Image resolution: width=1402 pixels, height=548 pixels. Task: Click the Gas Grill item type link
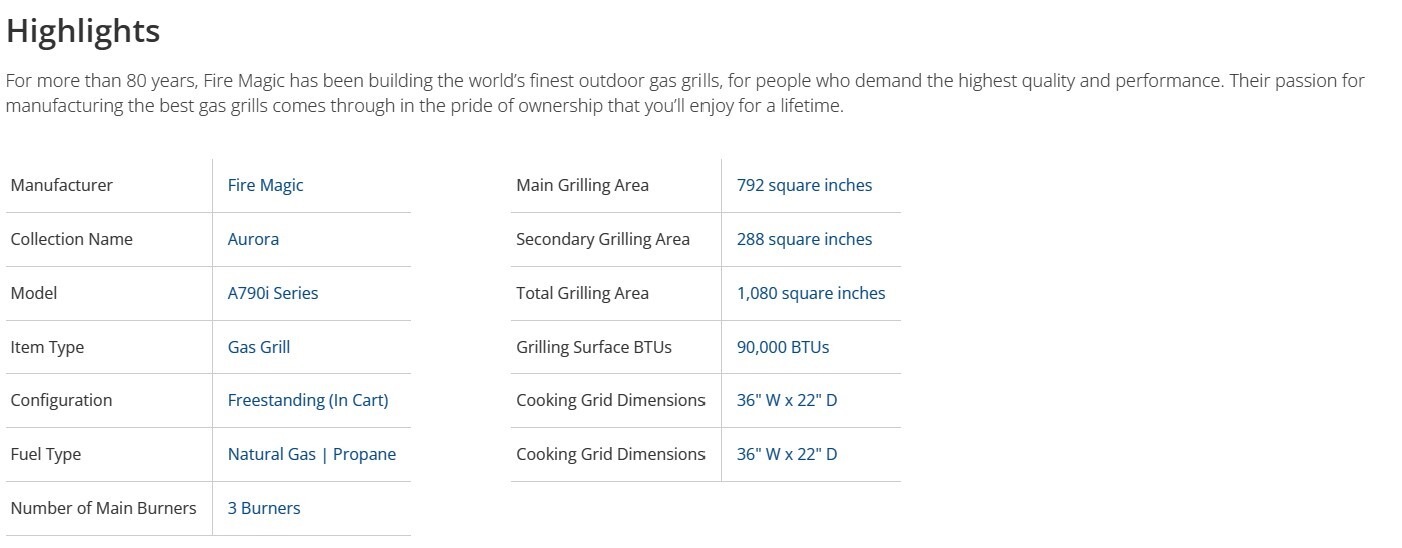coord(259,347)
